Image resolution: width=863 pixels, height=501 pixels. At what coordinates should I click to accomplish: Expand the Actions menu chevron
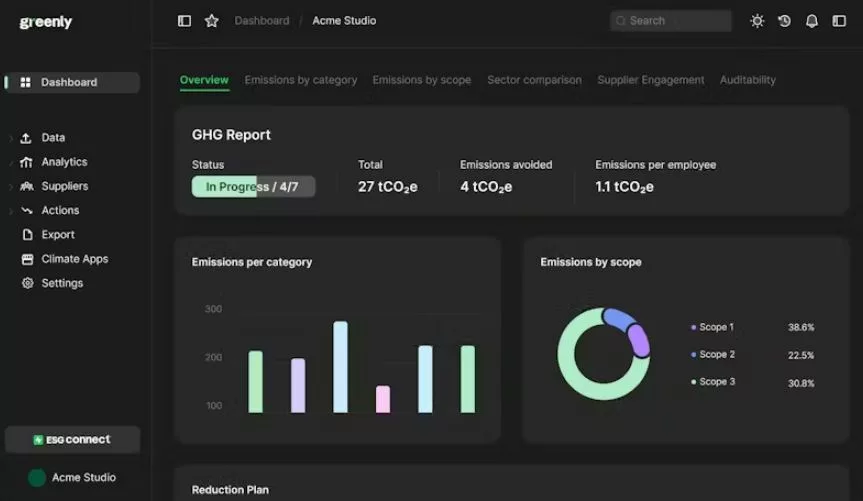pyautogui.click(x=10, y=211)
